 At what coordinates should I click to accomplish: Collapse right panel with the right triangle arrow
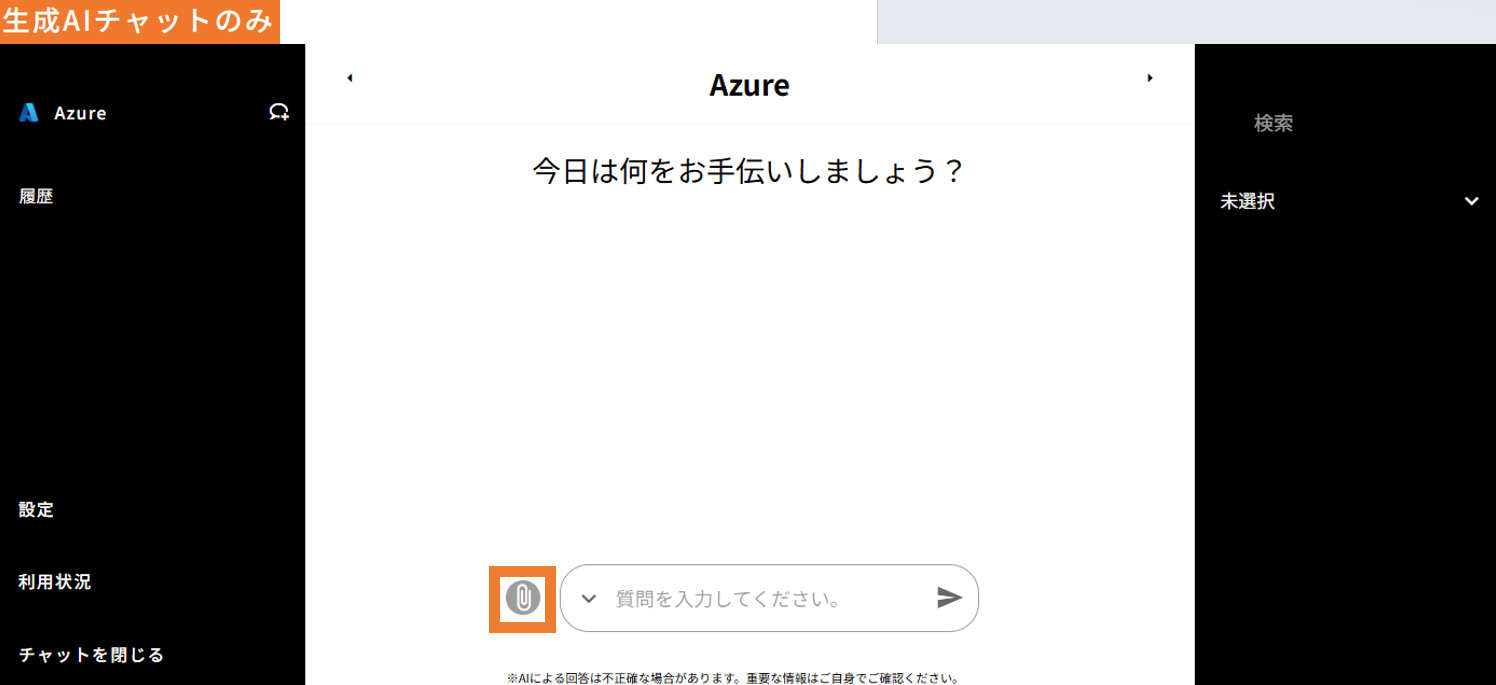pos(1150,78)
